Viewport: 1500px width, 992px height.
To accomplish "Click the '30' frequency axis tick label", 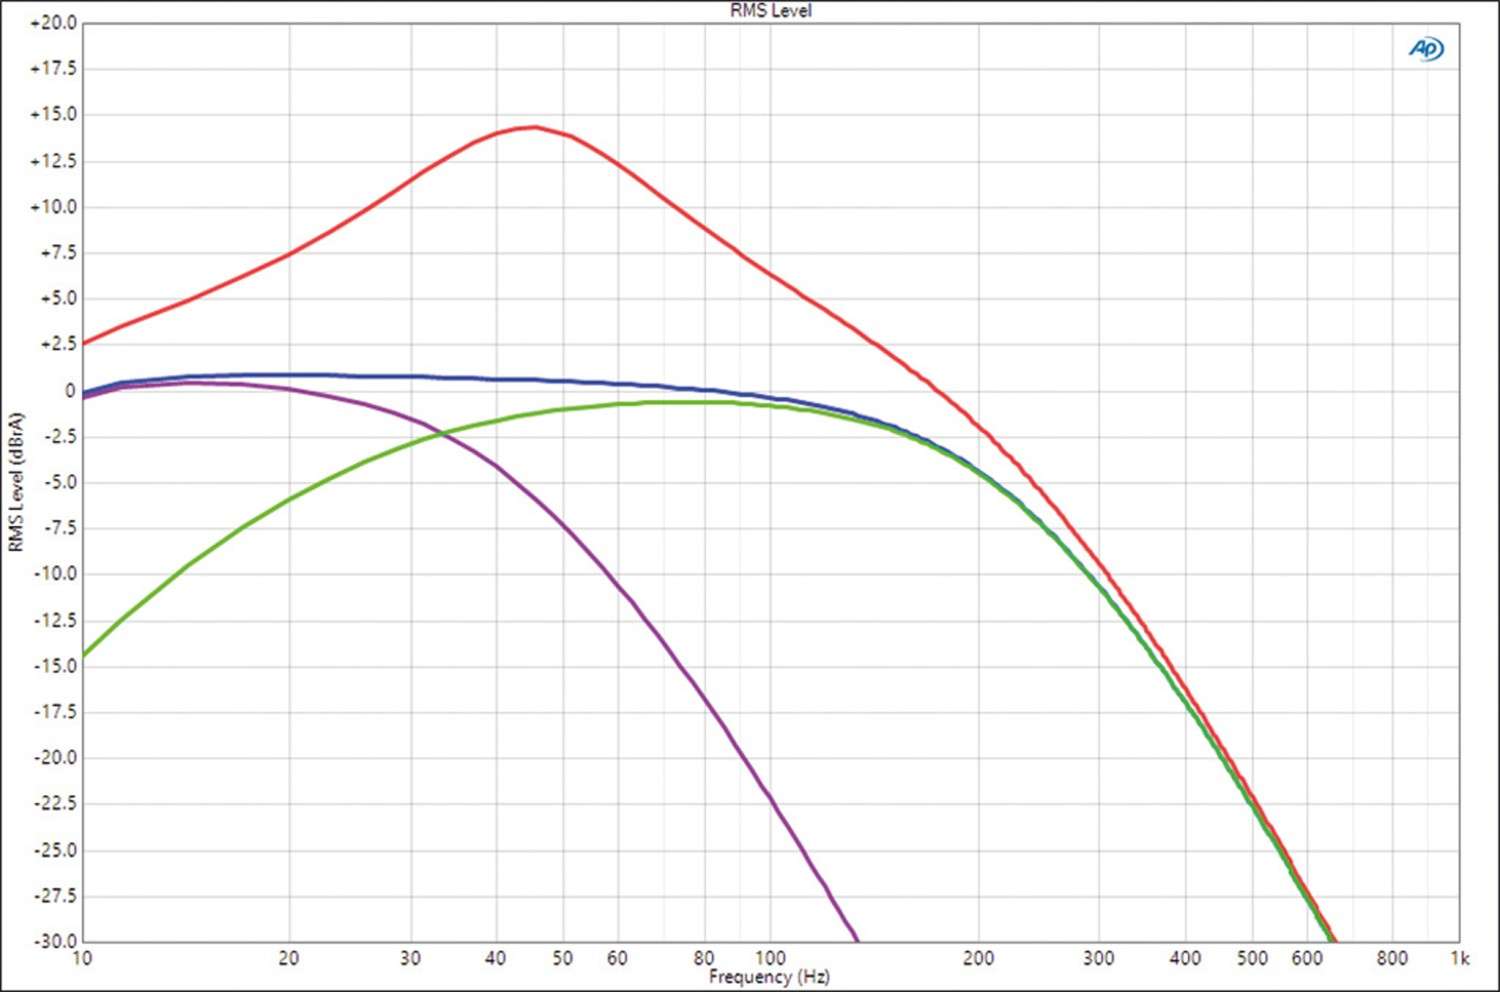I will coord(410,958).
